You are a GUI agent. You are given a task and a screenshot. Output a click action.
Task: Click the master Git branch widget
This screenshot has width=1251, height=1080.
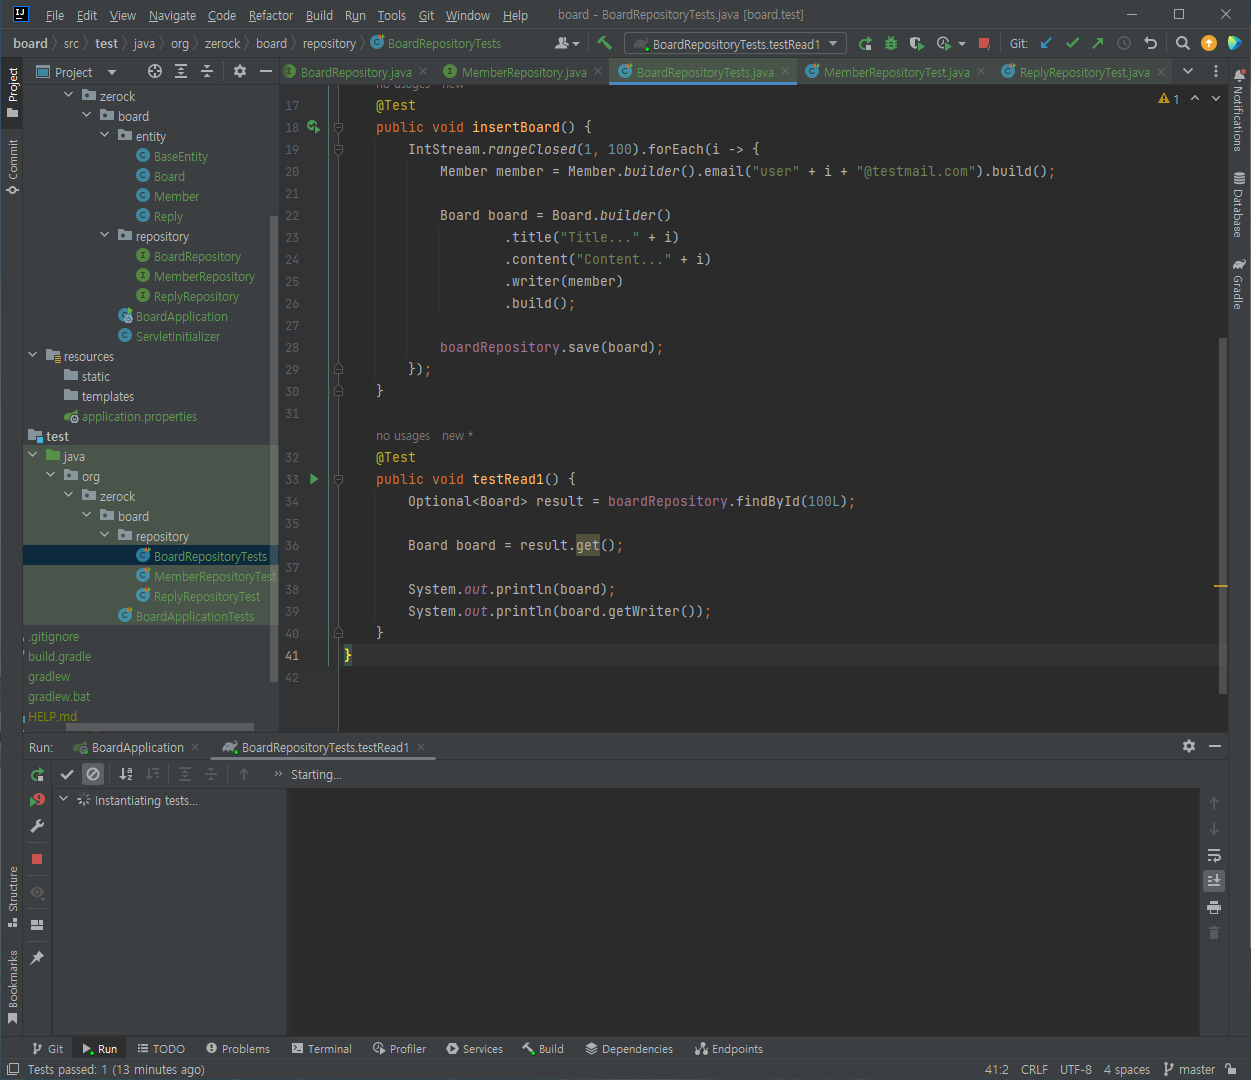[1190, 1069]
